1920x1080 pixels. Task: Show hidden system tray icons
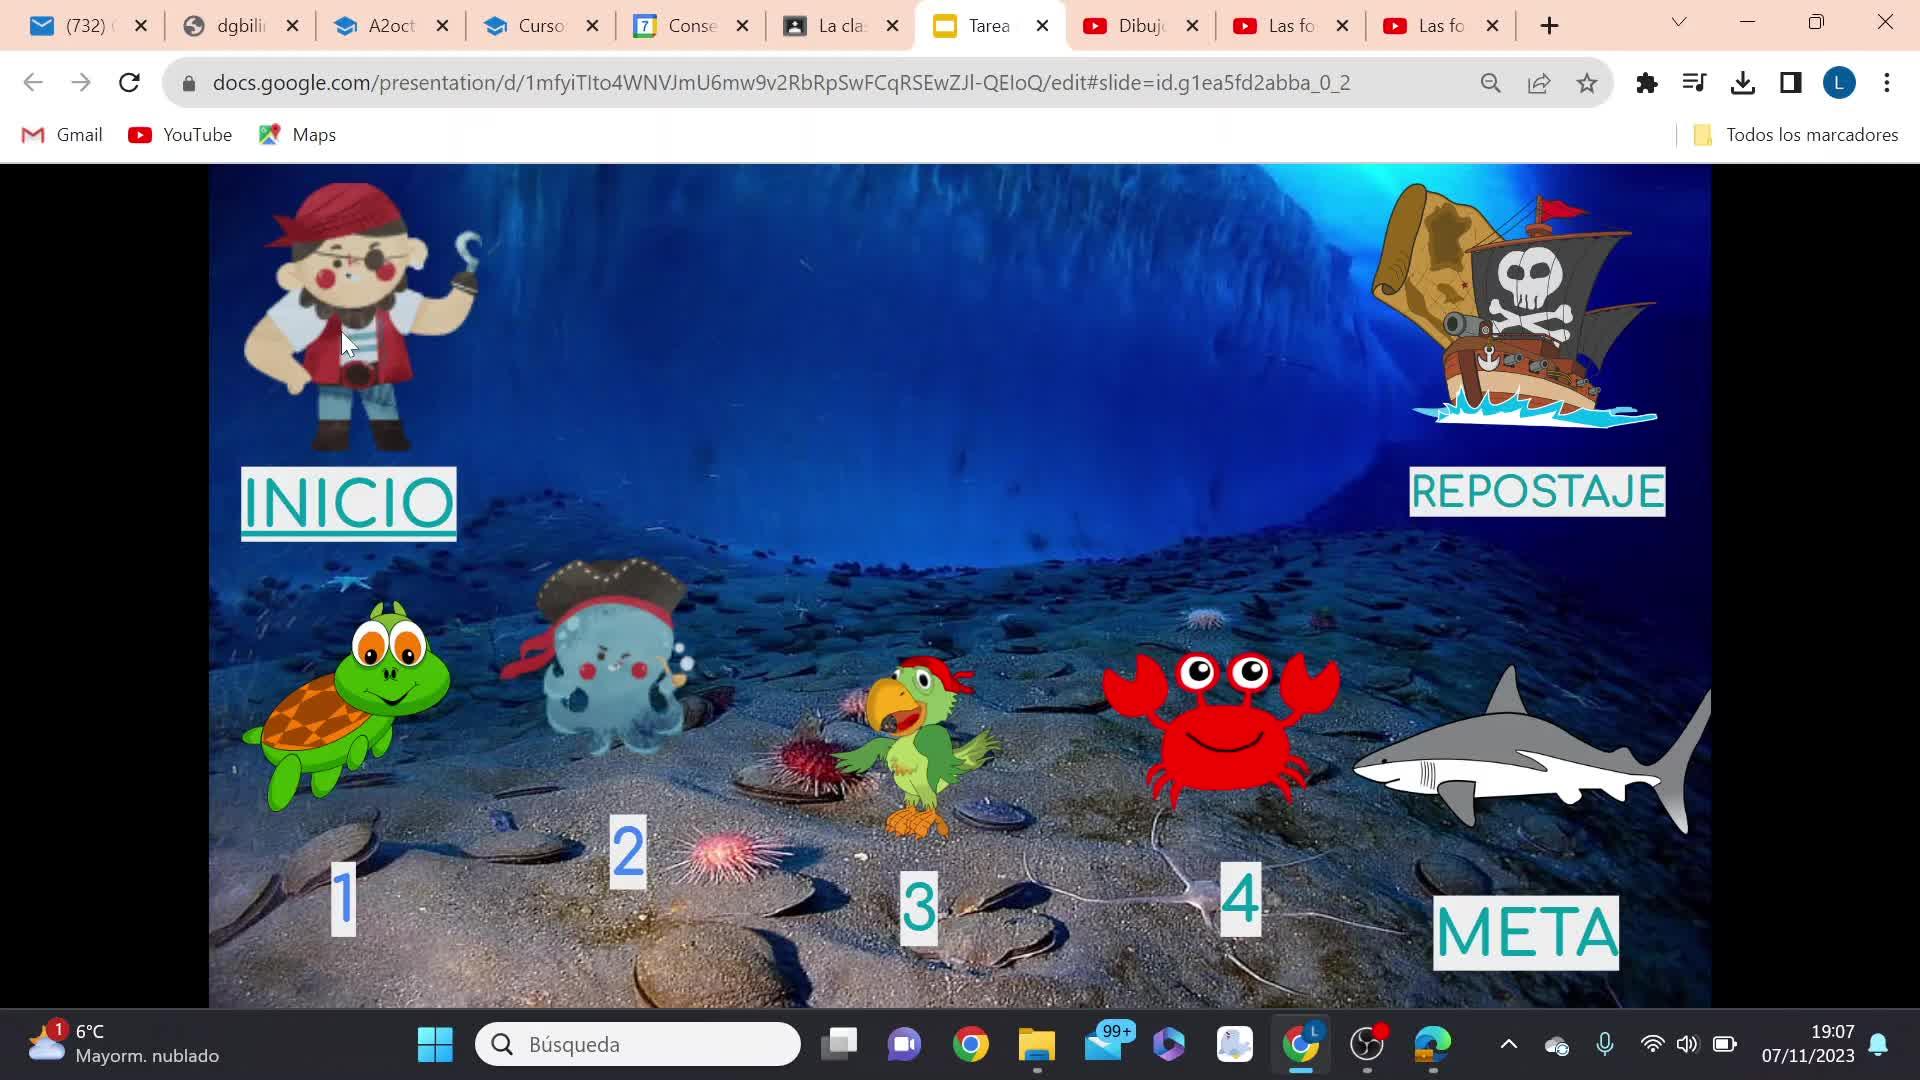coord(1509,1045)
